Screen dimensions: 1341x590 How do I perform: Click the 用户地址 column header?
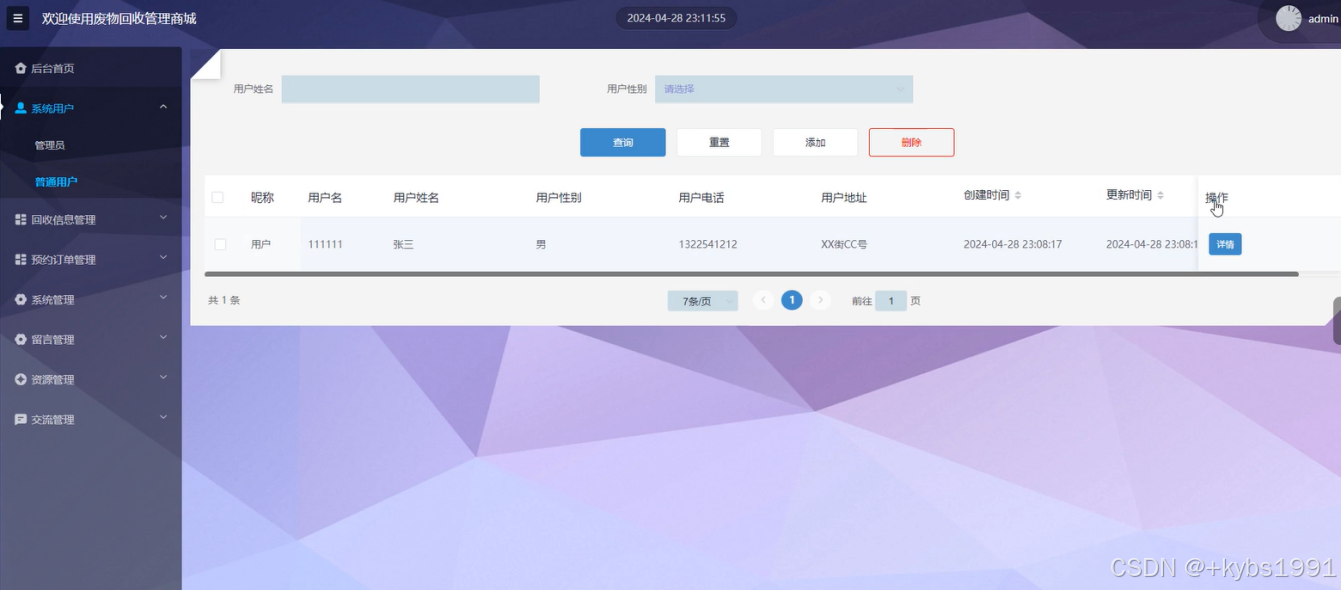[x=844, y=198]
